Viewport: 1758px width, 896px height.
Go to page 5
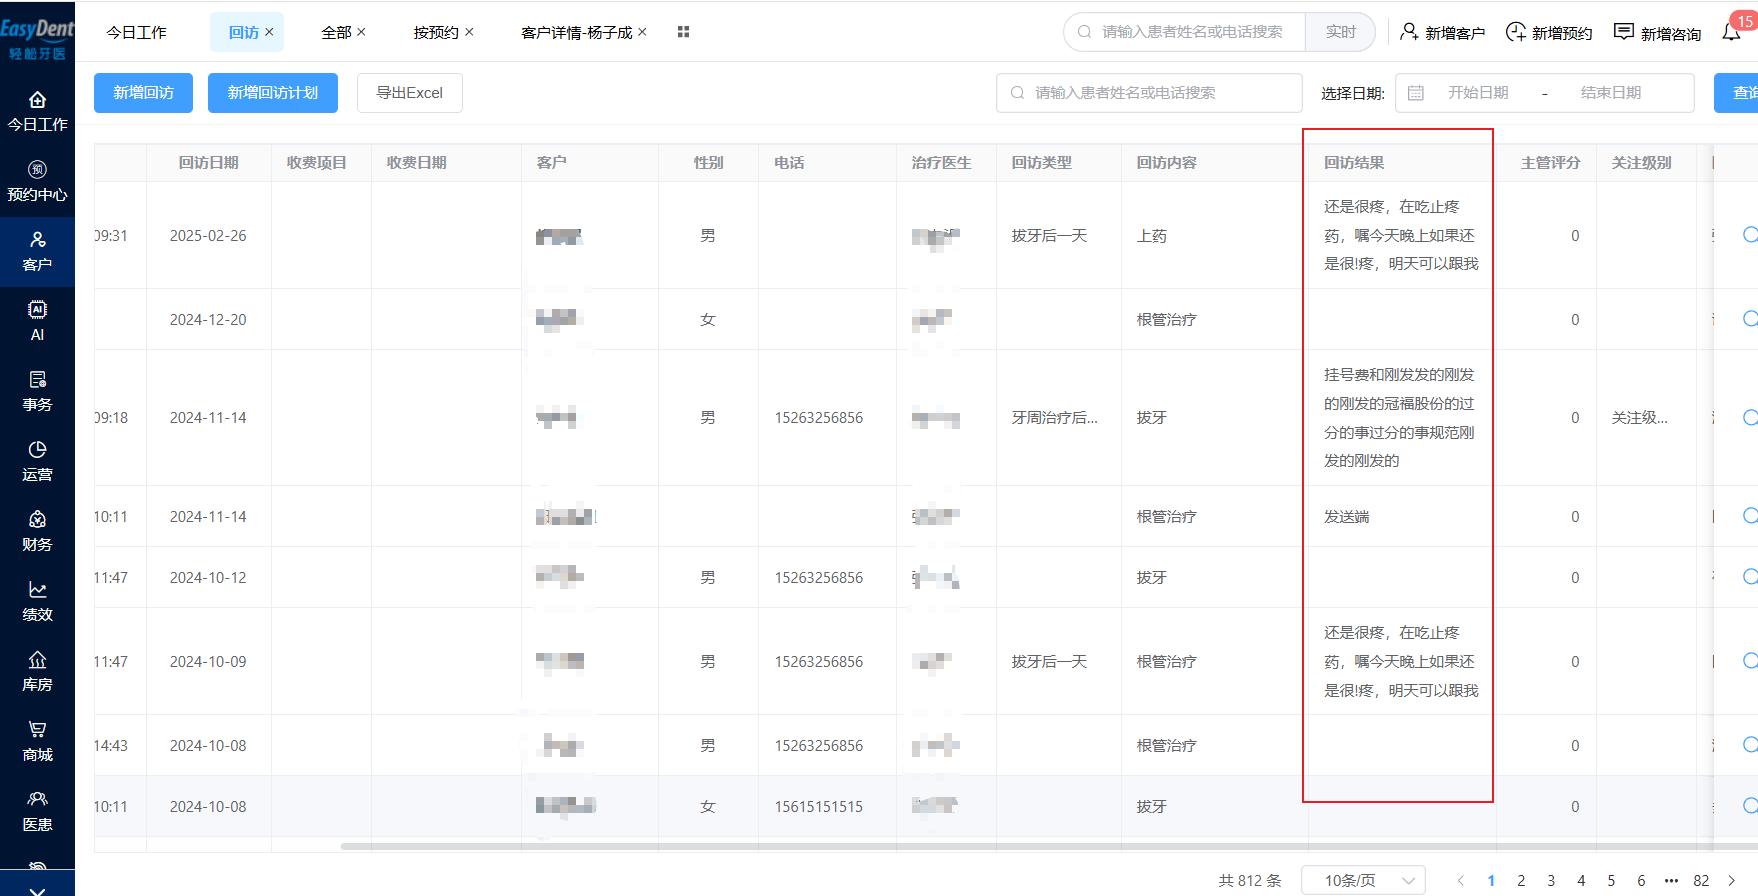[x=1611, y=880]
